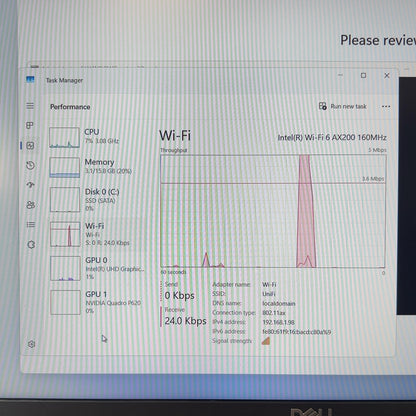Click the Intel(R) Wi-Fi 6 AX200 160MHz text
Image resolution: width=416 pixels, height=416 pixels.
(x=332, y=137)
